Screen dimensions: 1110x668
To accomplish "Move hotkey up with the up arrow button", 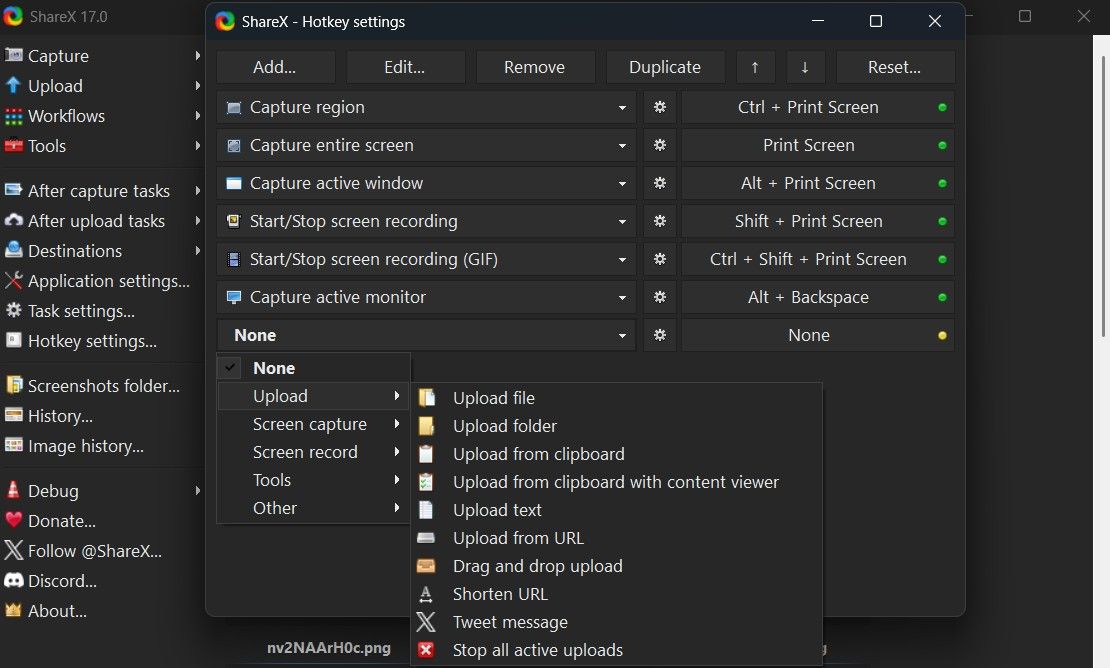I will (x=755, y=67).
